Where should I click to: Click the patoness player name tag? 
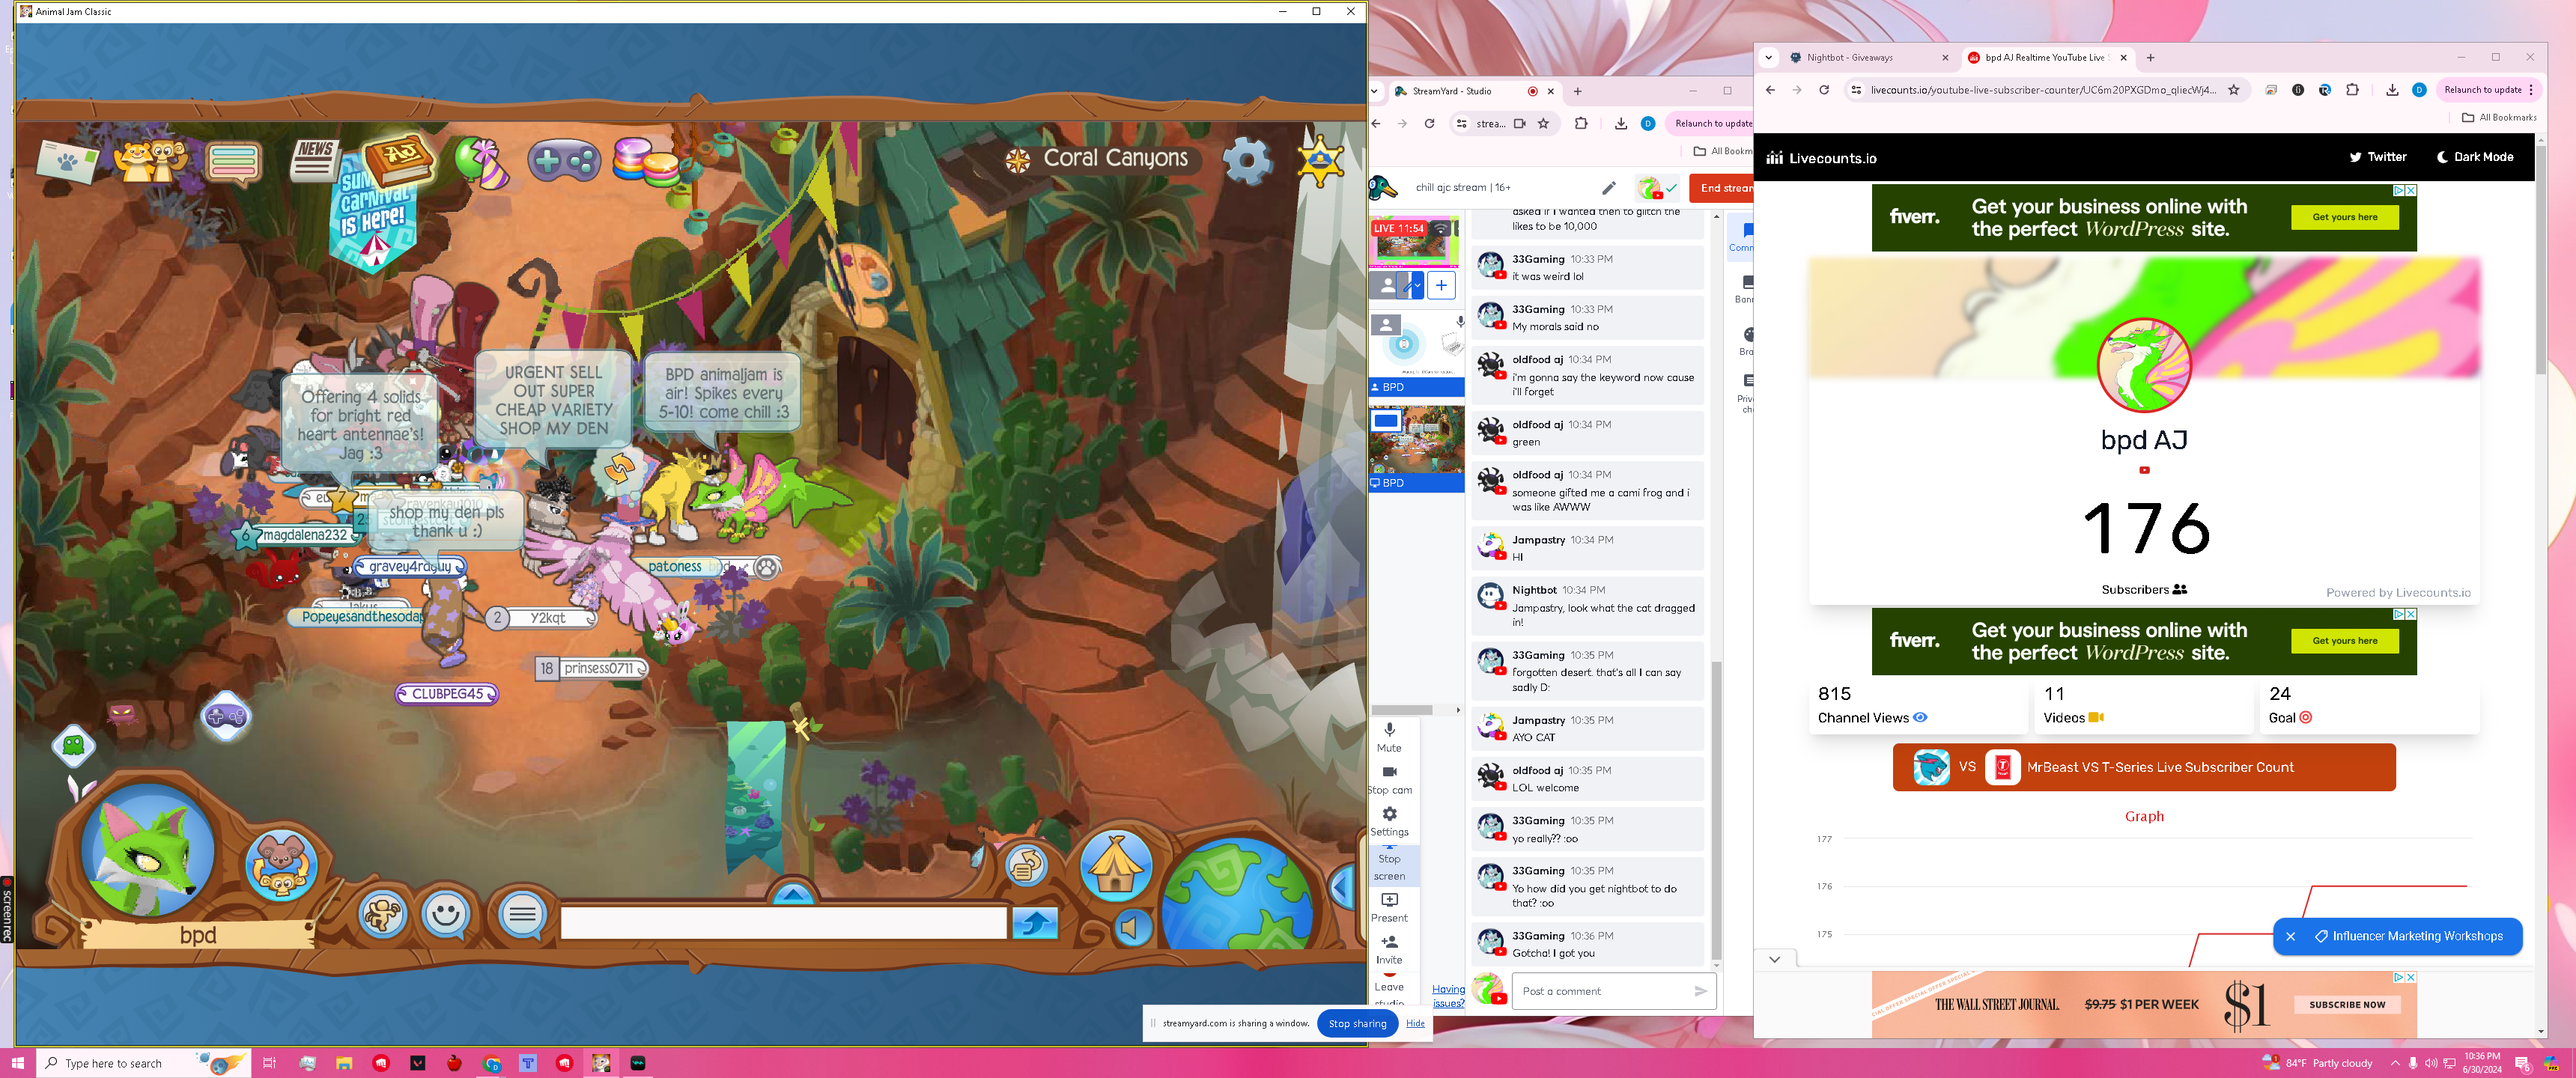pyautogui.click(x=675, y=567)
